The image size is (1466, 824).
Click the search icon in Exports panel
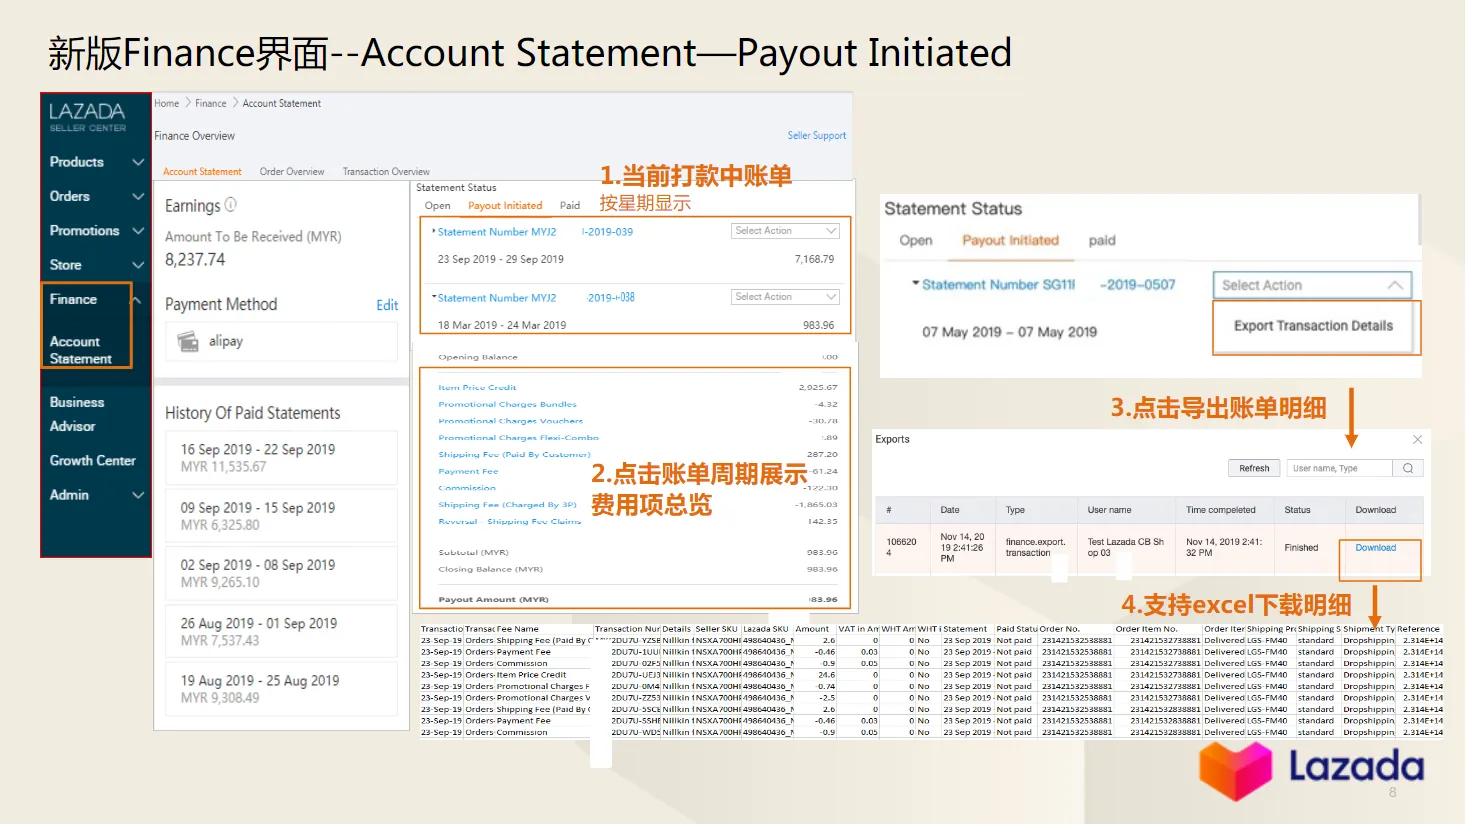pos(1408,468)
